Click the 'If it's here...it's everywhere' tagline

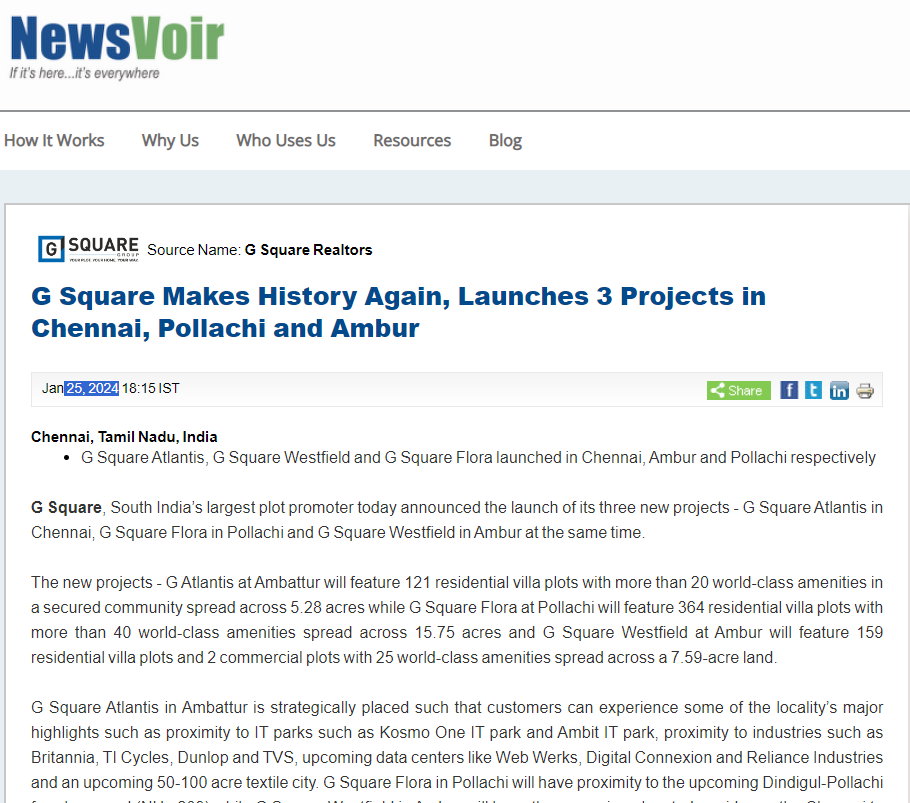pyautogui.click(x=84, y=73)
